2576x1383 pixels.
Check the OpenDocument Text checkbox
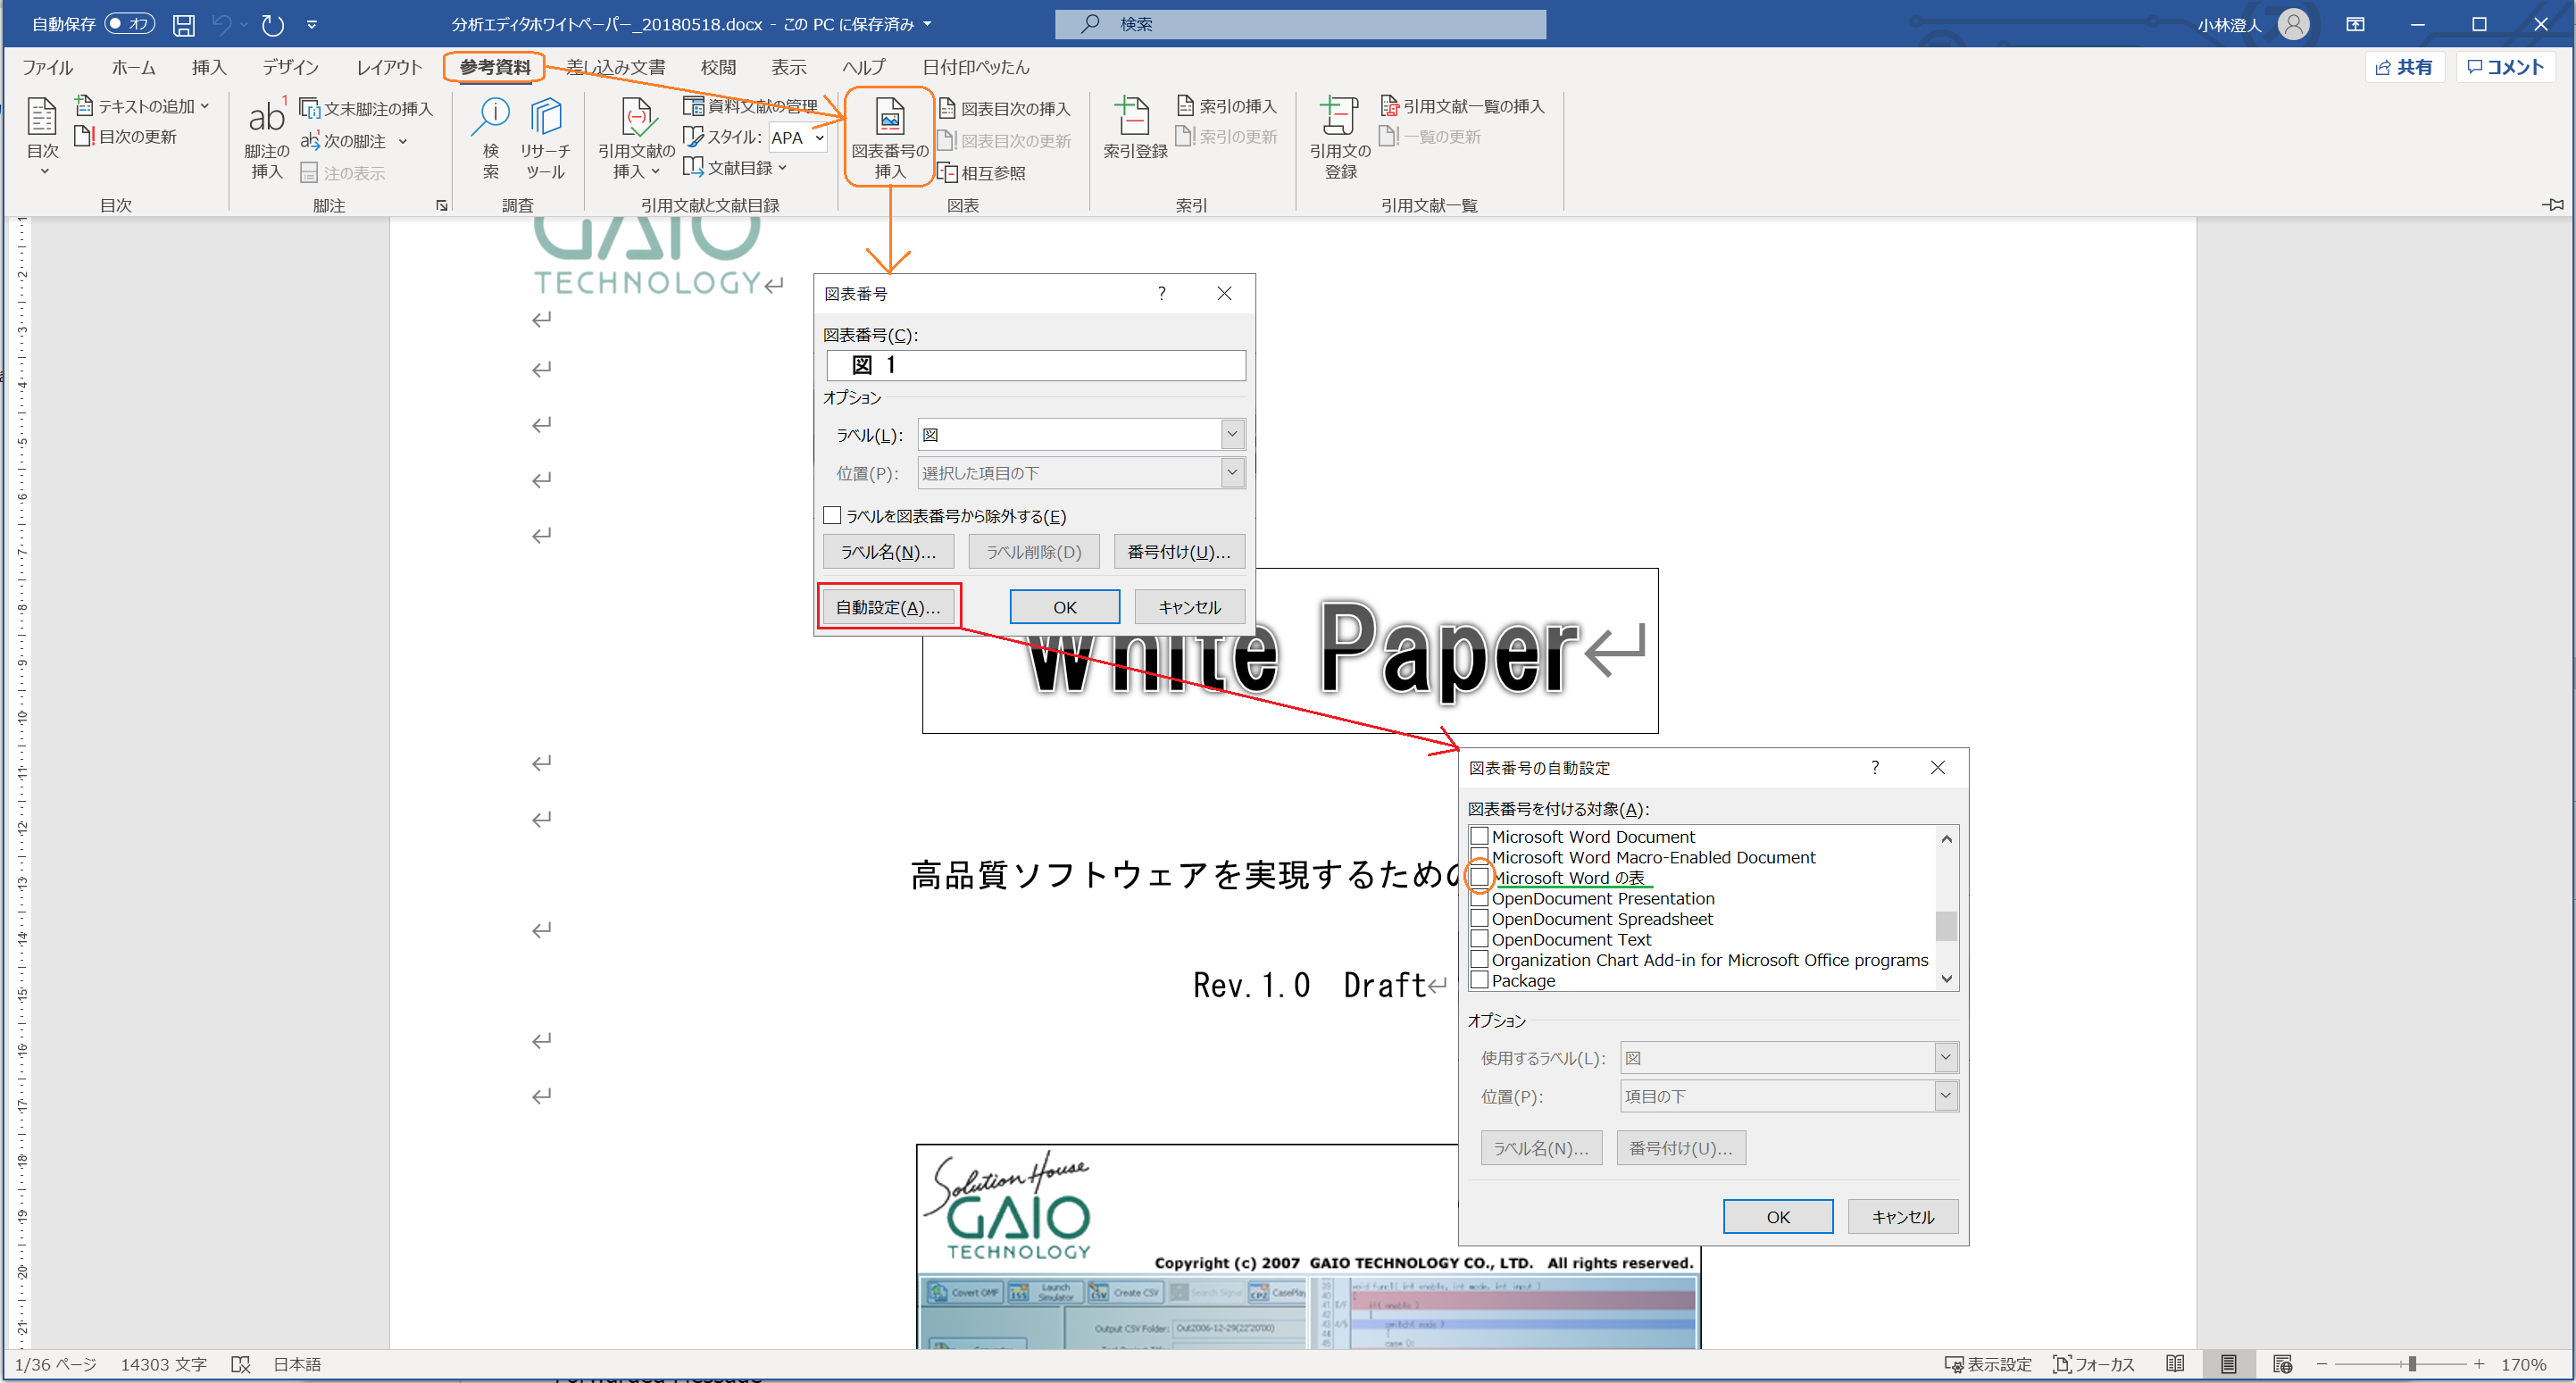pyautogui.click(x=1479, y=939)
